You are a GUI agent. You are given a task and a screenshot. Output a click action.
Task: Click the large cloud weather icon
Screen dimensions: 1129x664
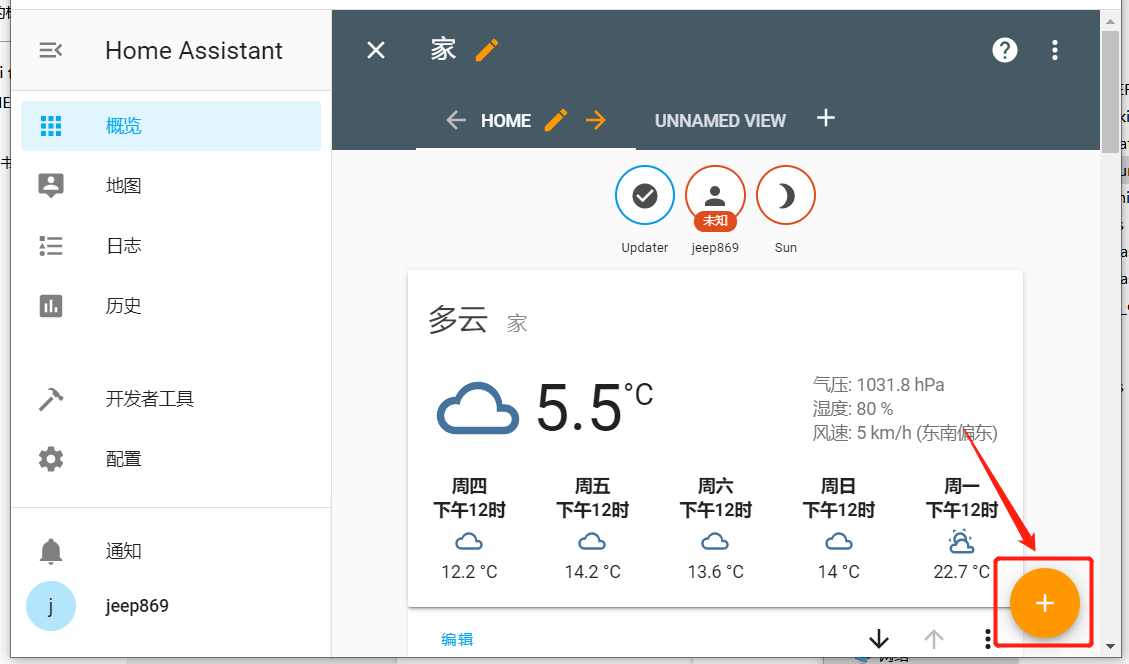coord(477,408)
